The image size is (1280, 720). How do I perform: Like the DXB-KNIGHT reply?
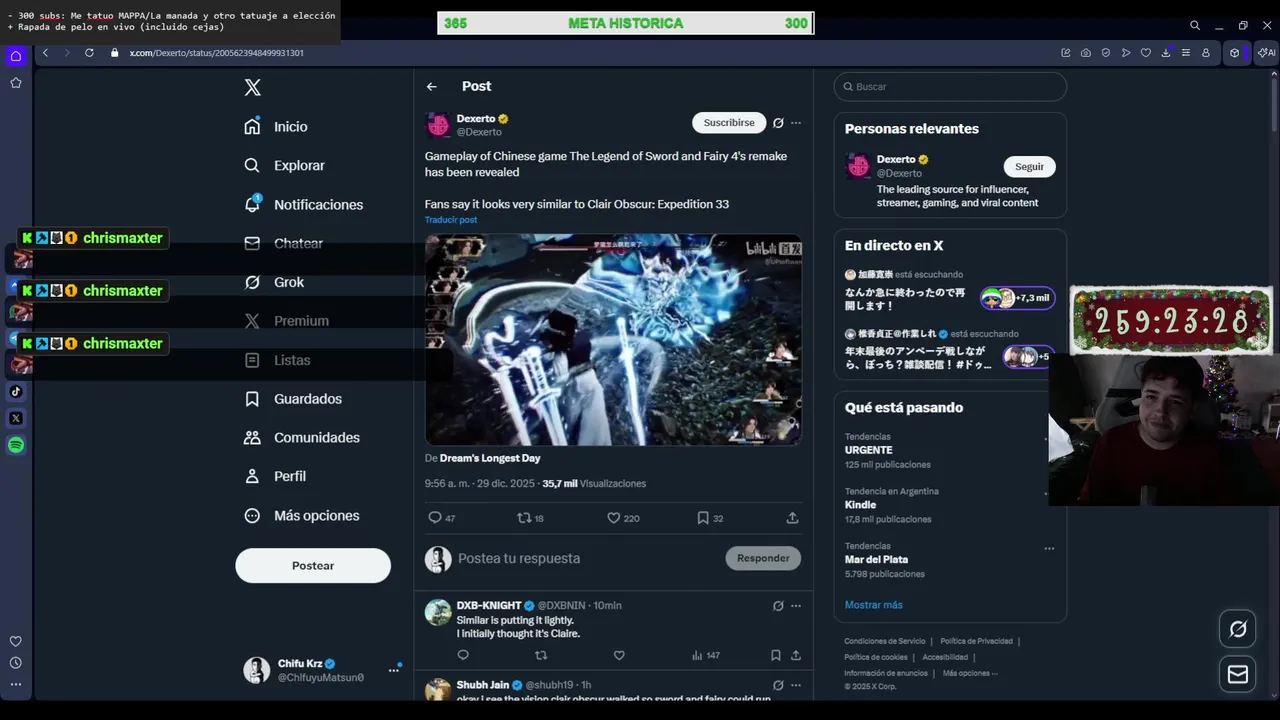pos(619,656)
